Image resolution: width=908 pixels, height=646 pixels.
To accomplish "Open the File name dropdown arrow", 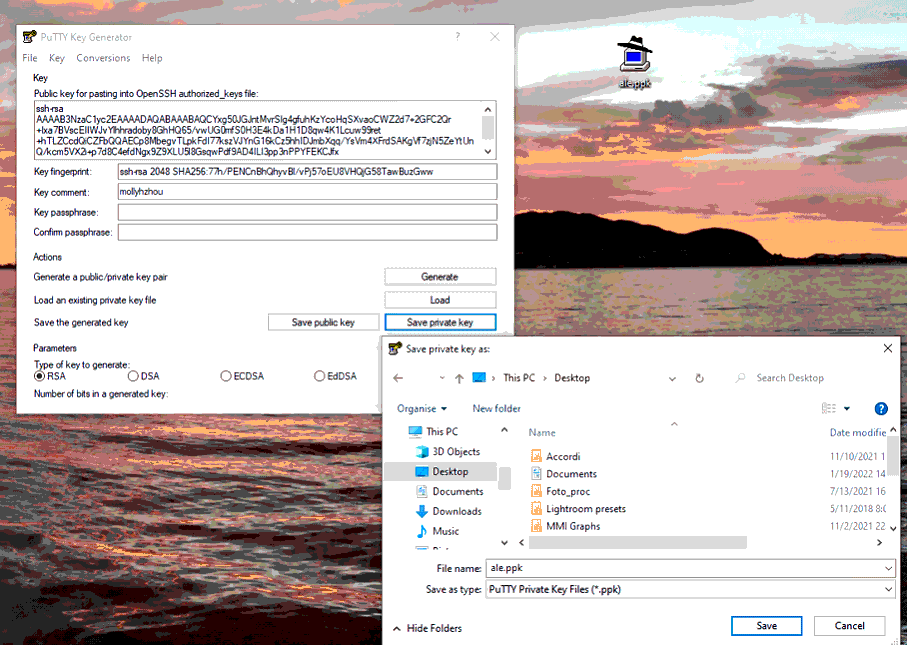I will click(888, 568).
